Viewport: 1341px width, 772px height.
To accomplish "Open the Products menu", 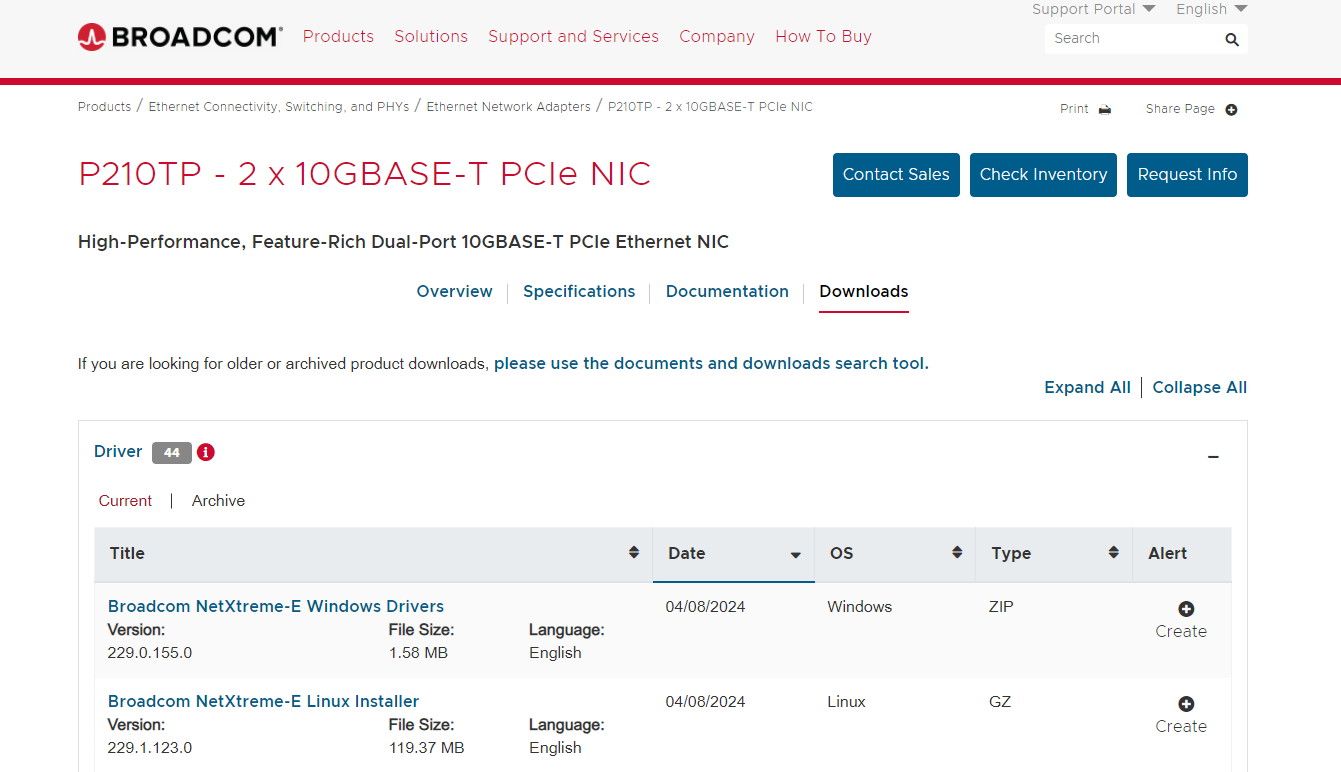I will 338,37.
